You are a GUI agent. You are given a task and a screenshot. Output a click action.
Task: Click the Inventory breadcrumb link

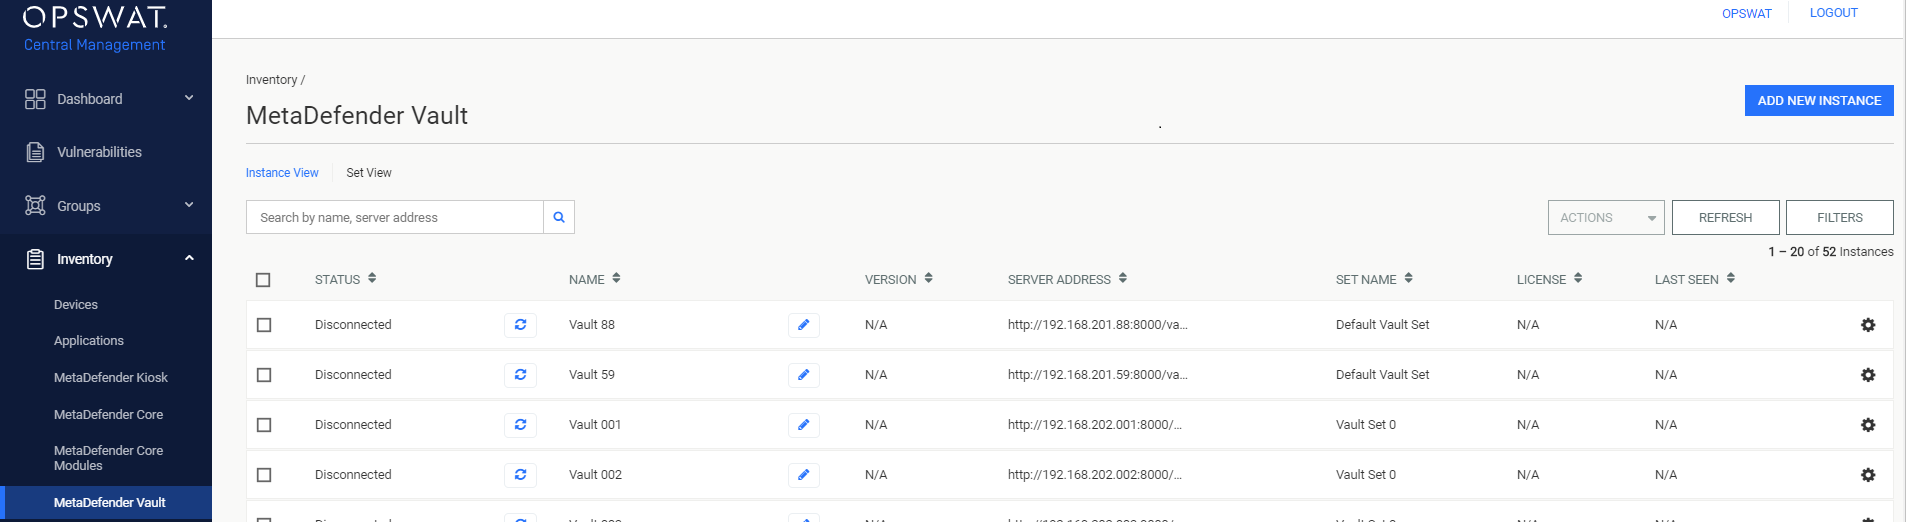click(272, 80)
